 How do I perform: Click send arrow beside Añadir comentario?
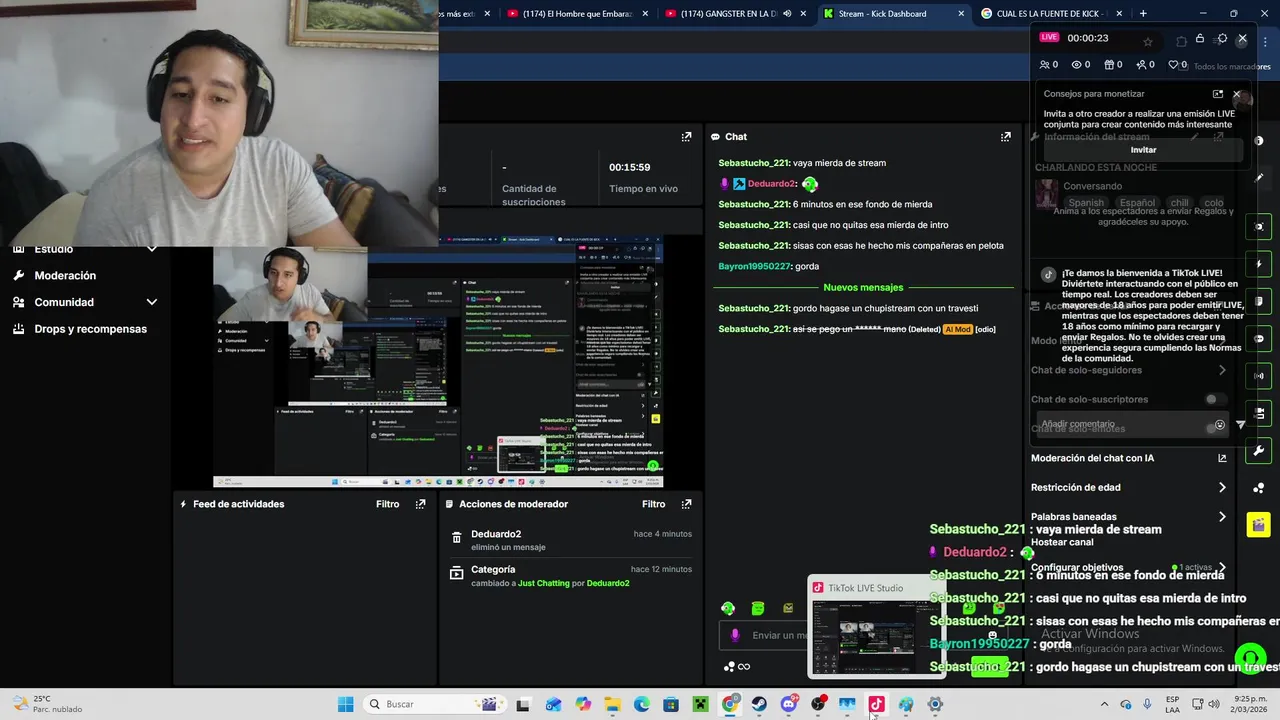(1241, 425)
